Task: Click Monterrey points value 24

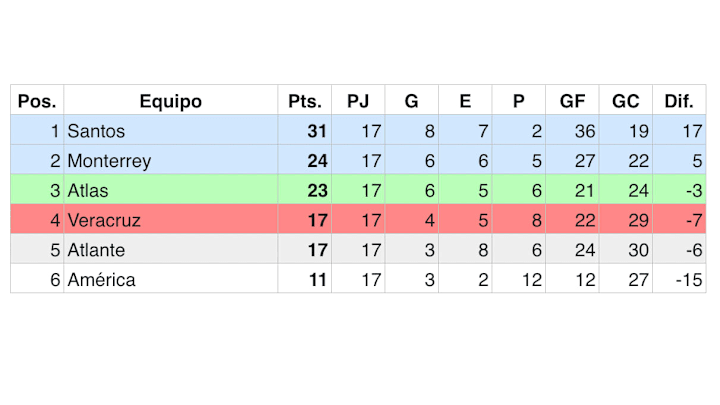Action: pyautogui.click(x=317, y=161)
